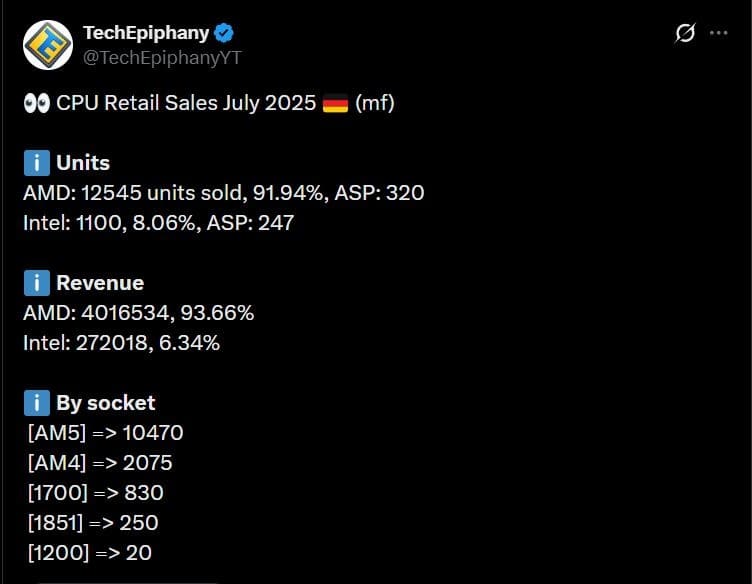Open the @TechEpiphanyYT handle link
Viewport: 752px width, 584px height.
tap(162, 57)
